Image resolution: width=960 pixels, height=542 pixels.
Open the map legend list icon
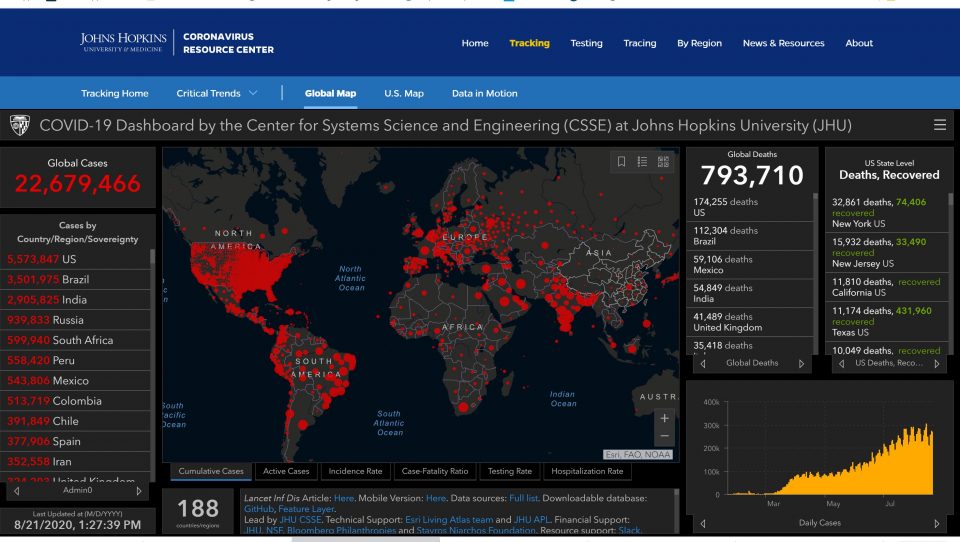coord(642,161)
